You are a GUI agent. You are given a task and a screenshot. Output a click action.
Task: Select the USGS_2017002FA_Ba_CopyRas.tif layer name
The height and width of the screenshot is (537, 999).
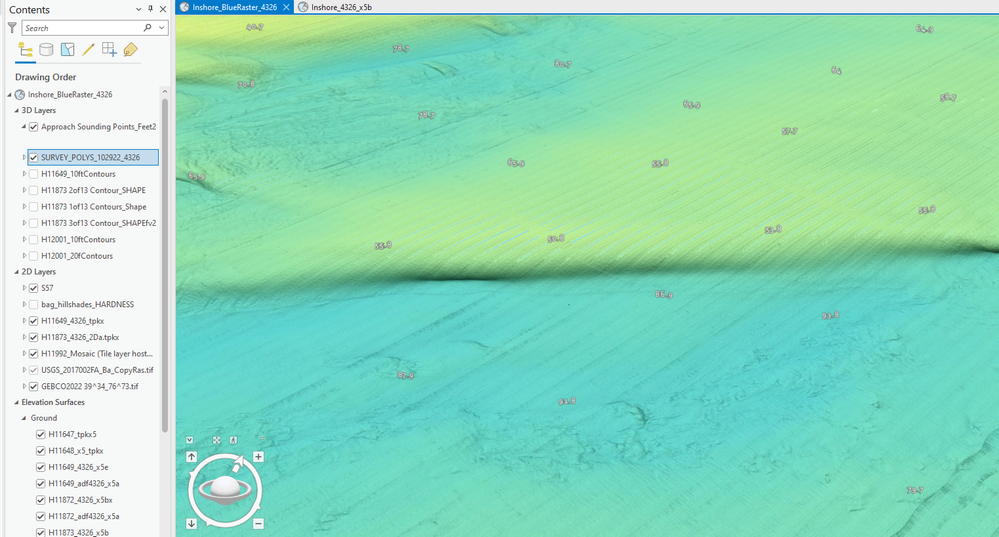pyautogui.click(x=97, y=370)
